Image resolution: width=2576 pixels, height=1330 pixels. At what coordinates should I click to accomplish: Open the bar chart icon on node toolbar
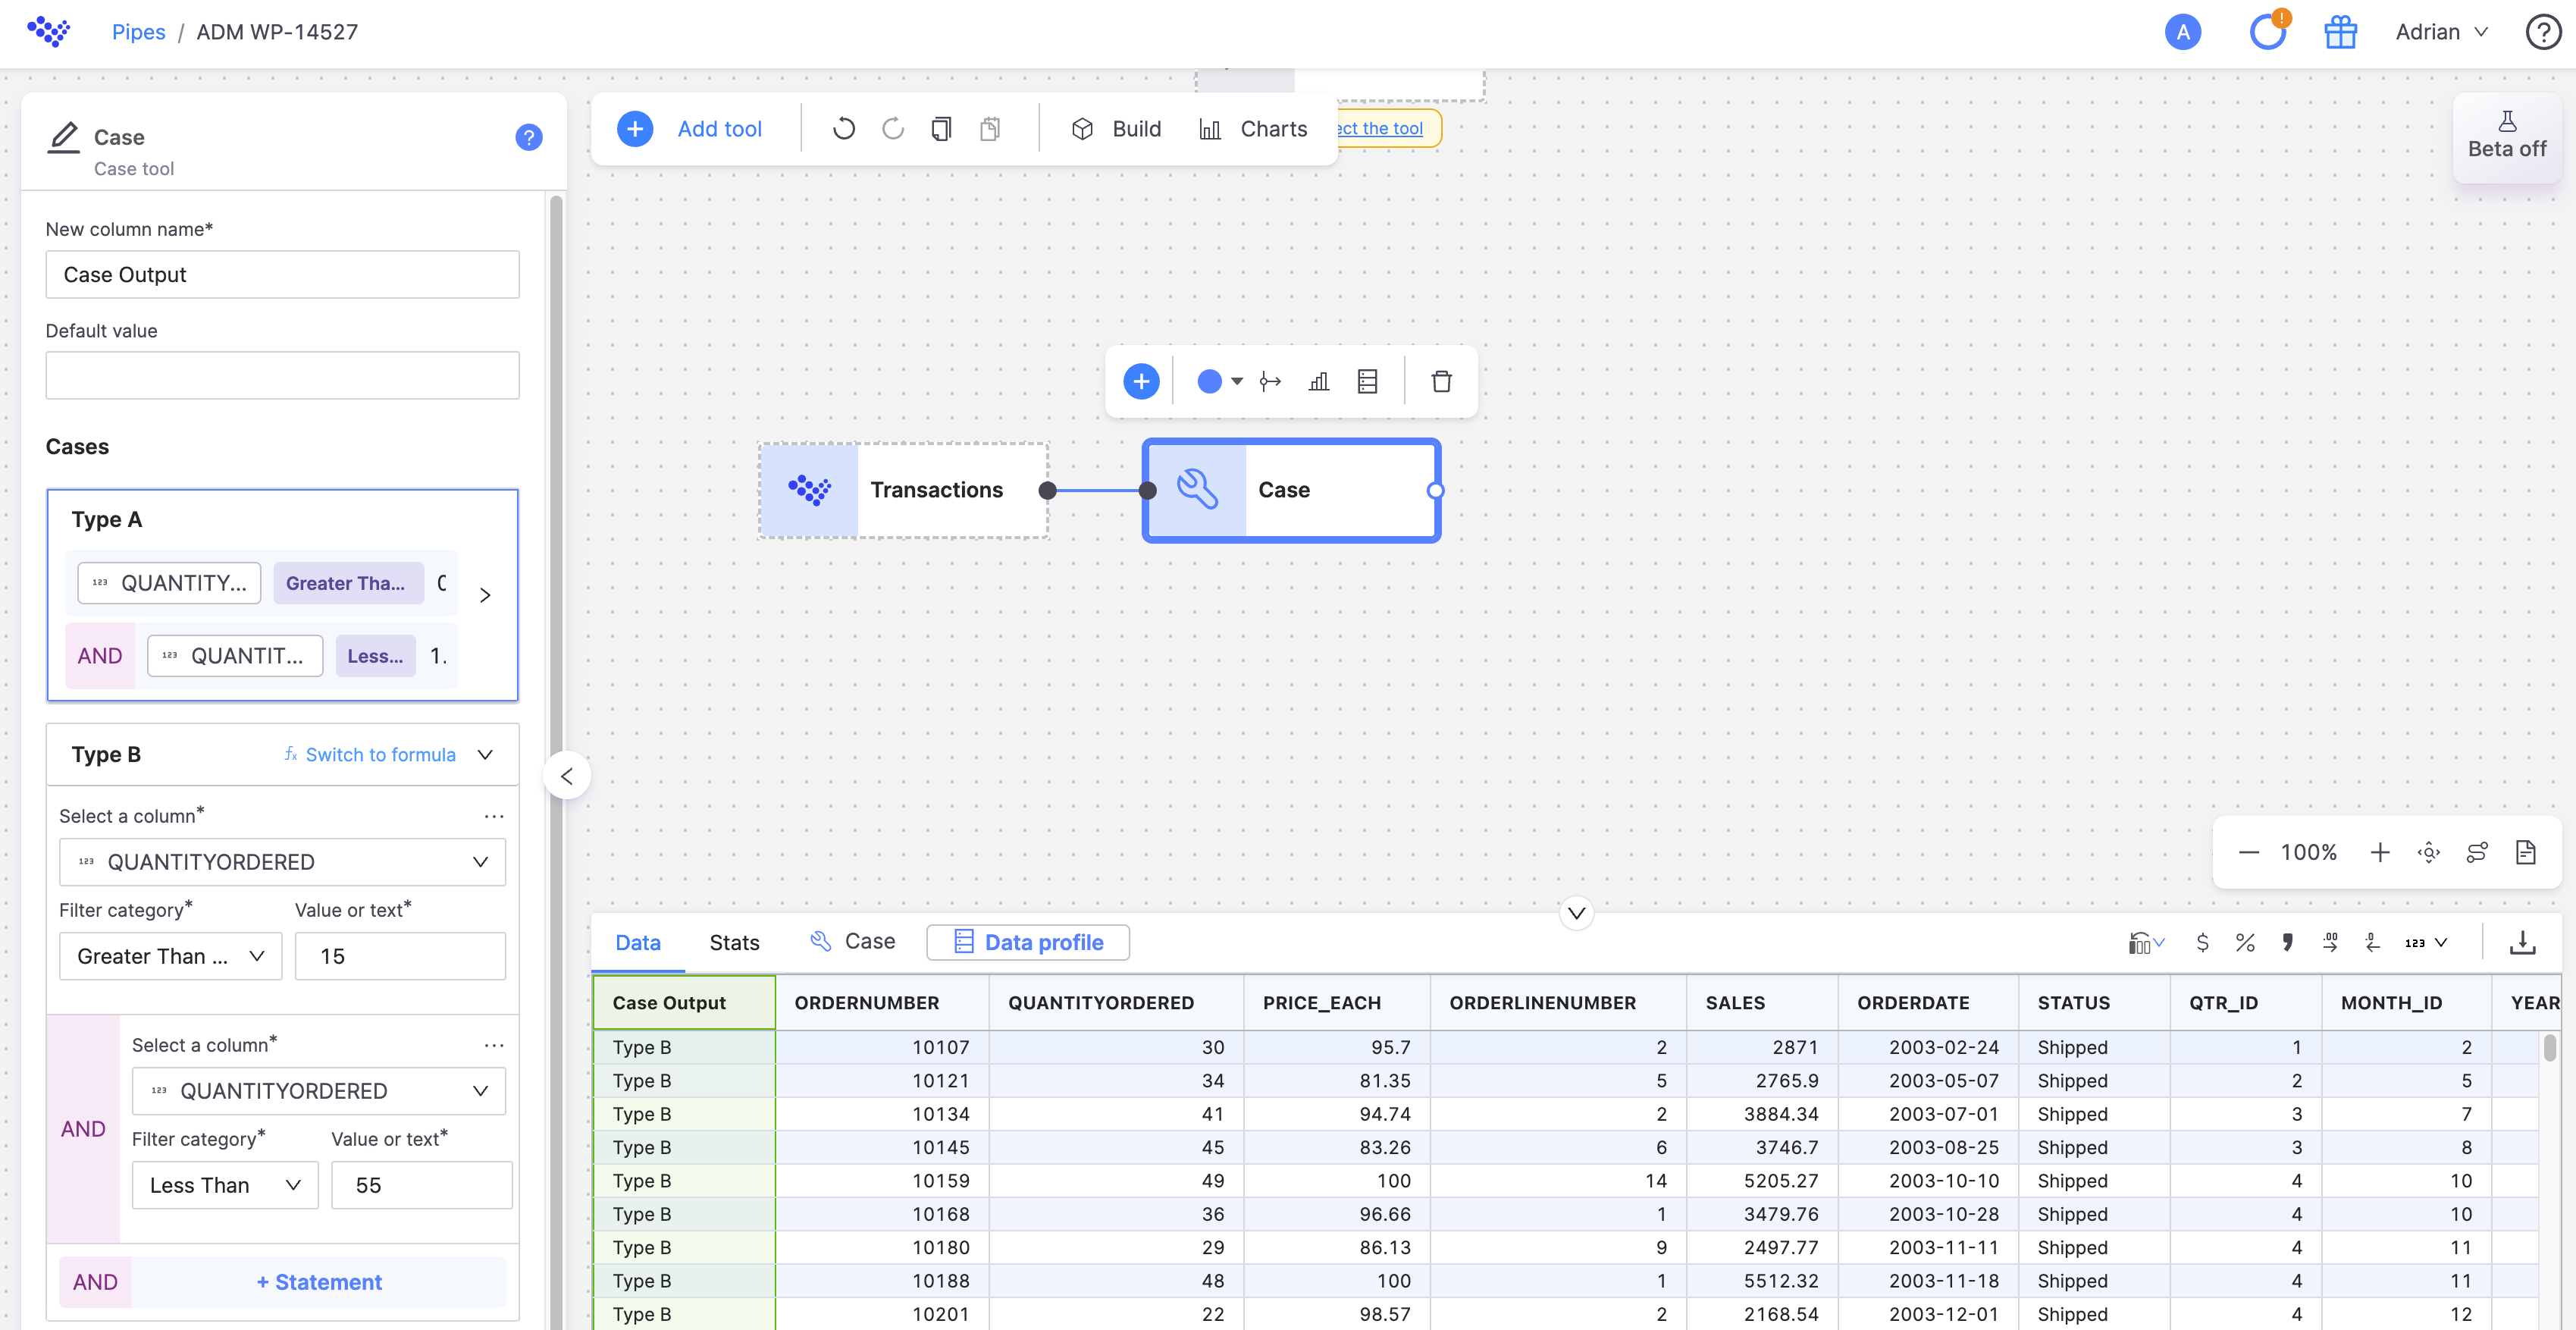click(x=1319, y=381)
